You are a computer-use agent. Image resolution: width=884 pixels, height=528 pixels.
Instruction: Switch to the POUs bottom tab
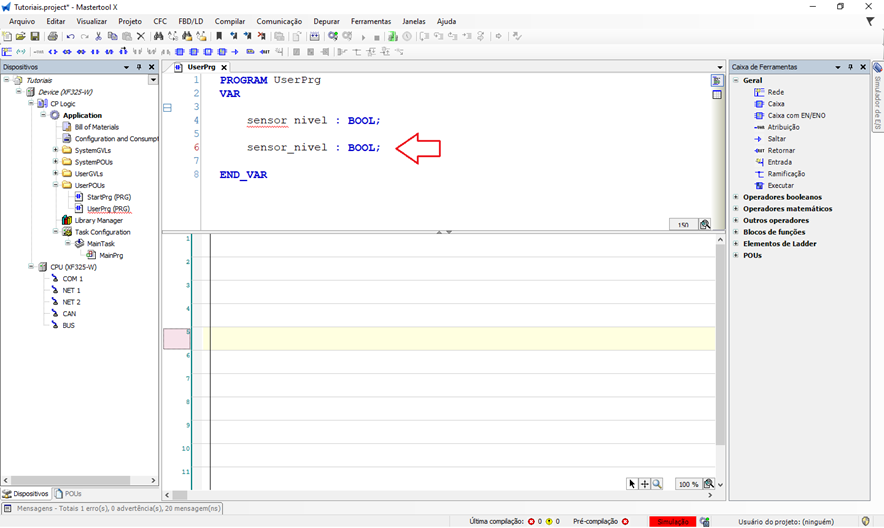pos(70,493)
